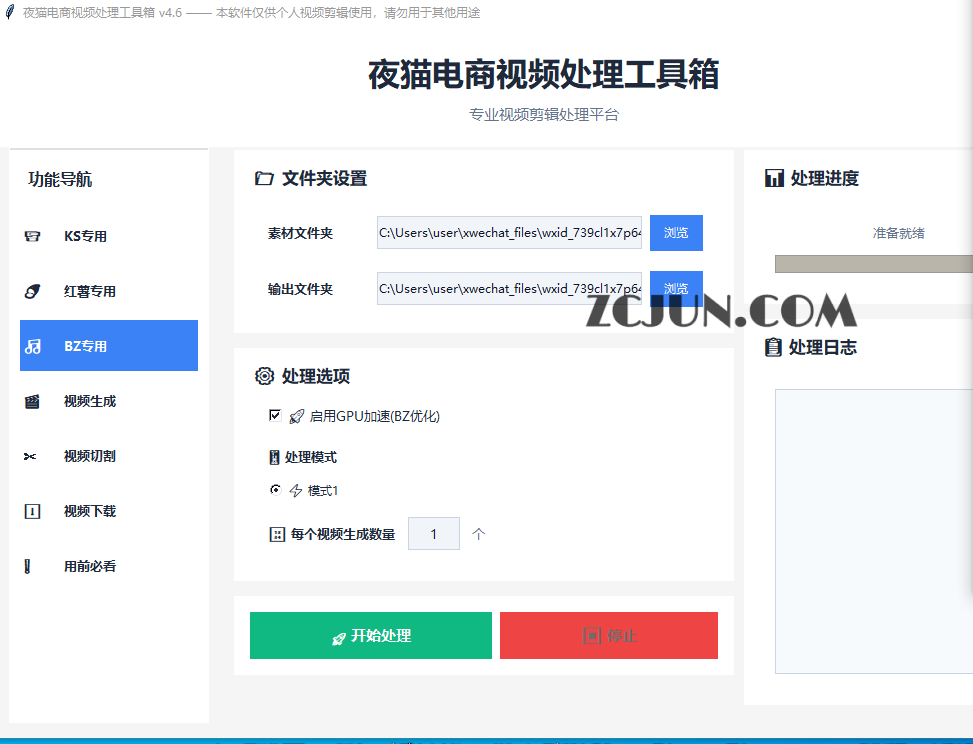Browse for the 输出文件夹 path
This screenshot has width=973, height=744.
coord(676,289)
